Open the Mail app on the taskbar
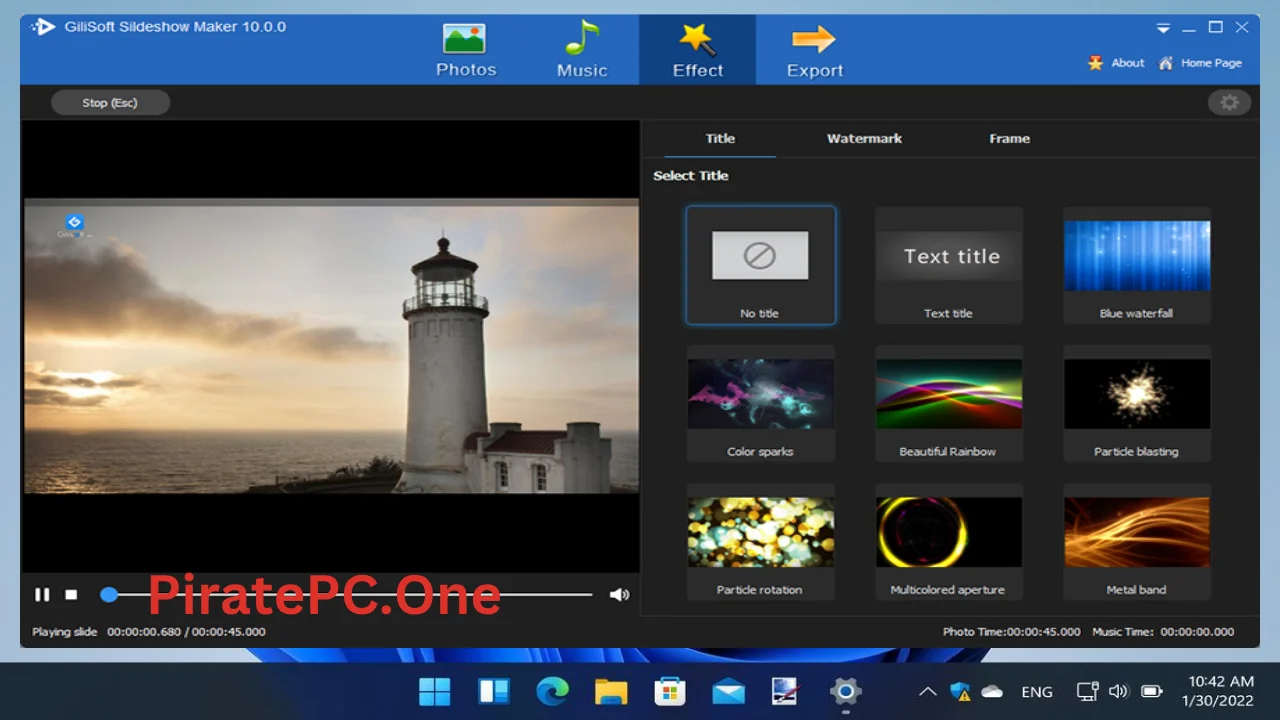 (x=728, y=691)
